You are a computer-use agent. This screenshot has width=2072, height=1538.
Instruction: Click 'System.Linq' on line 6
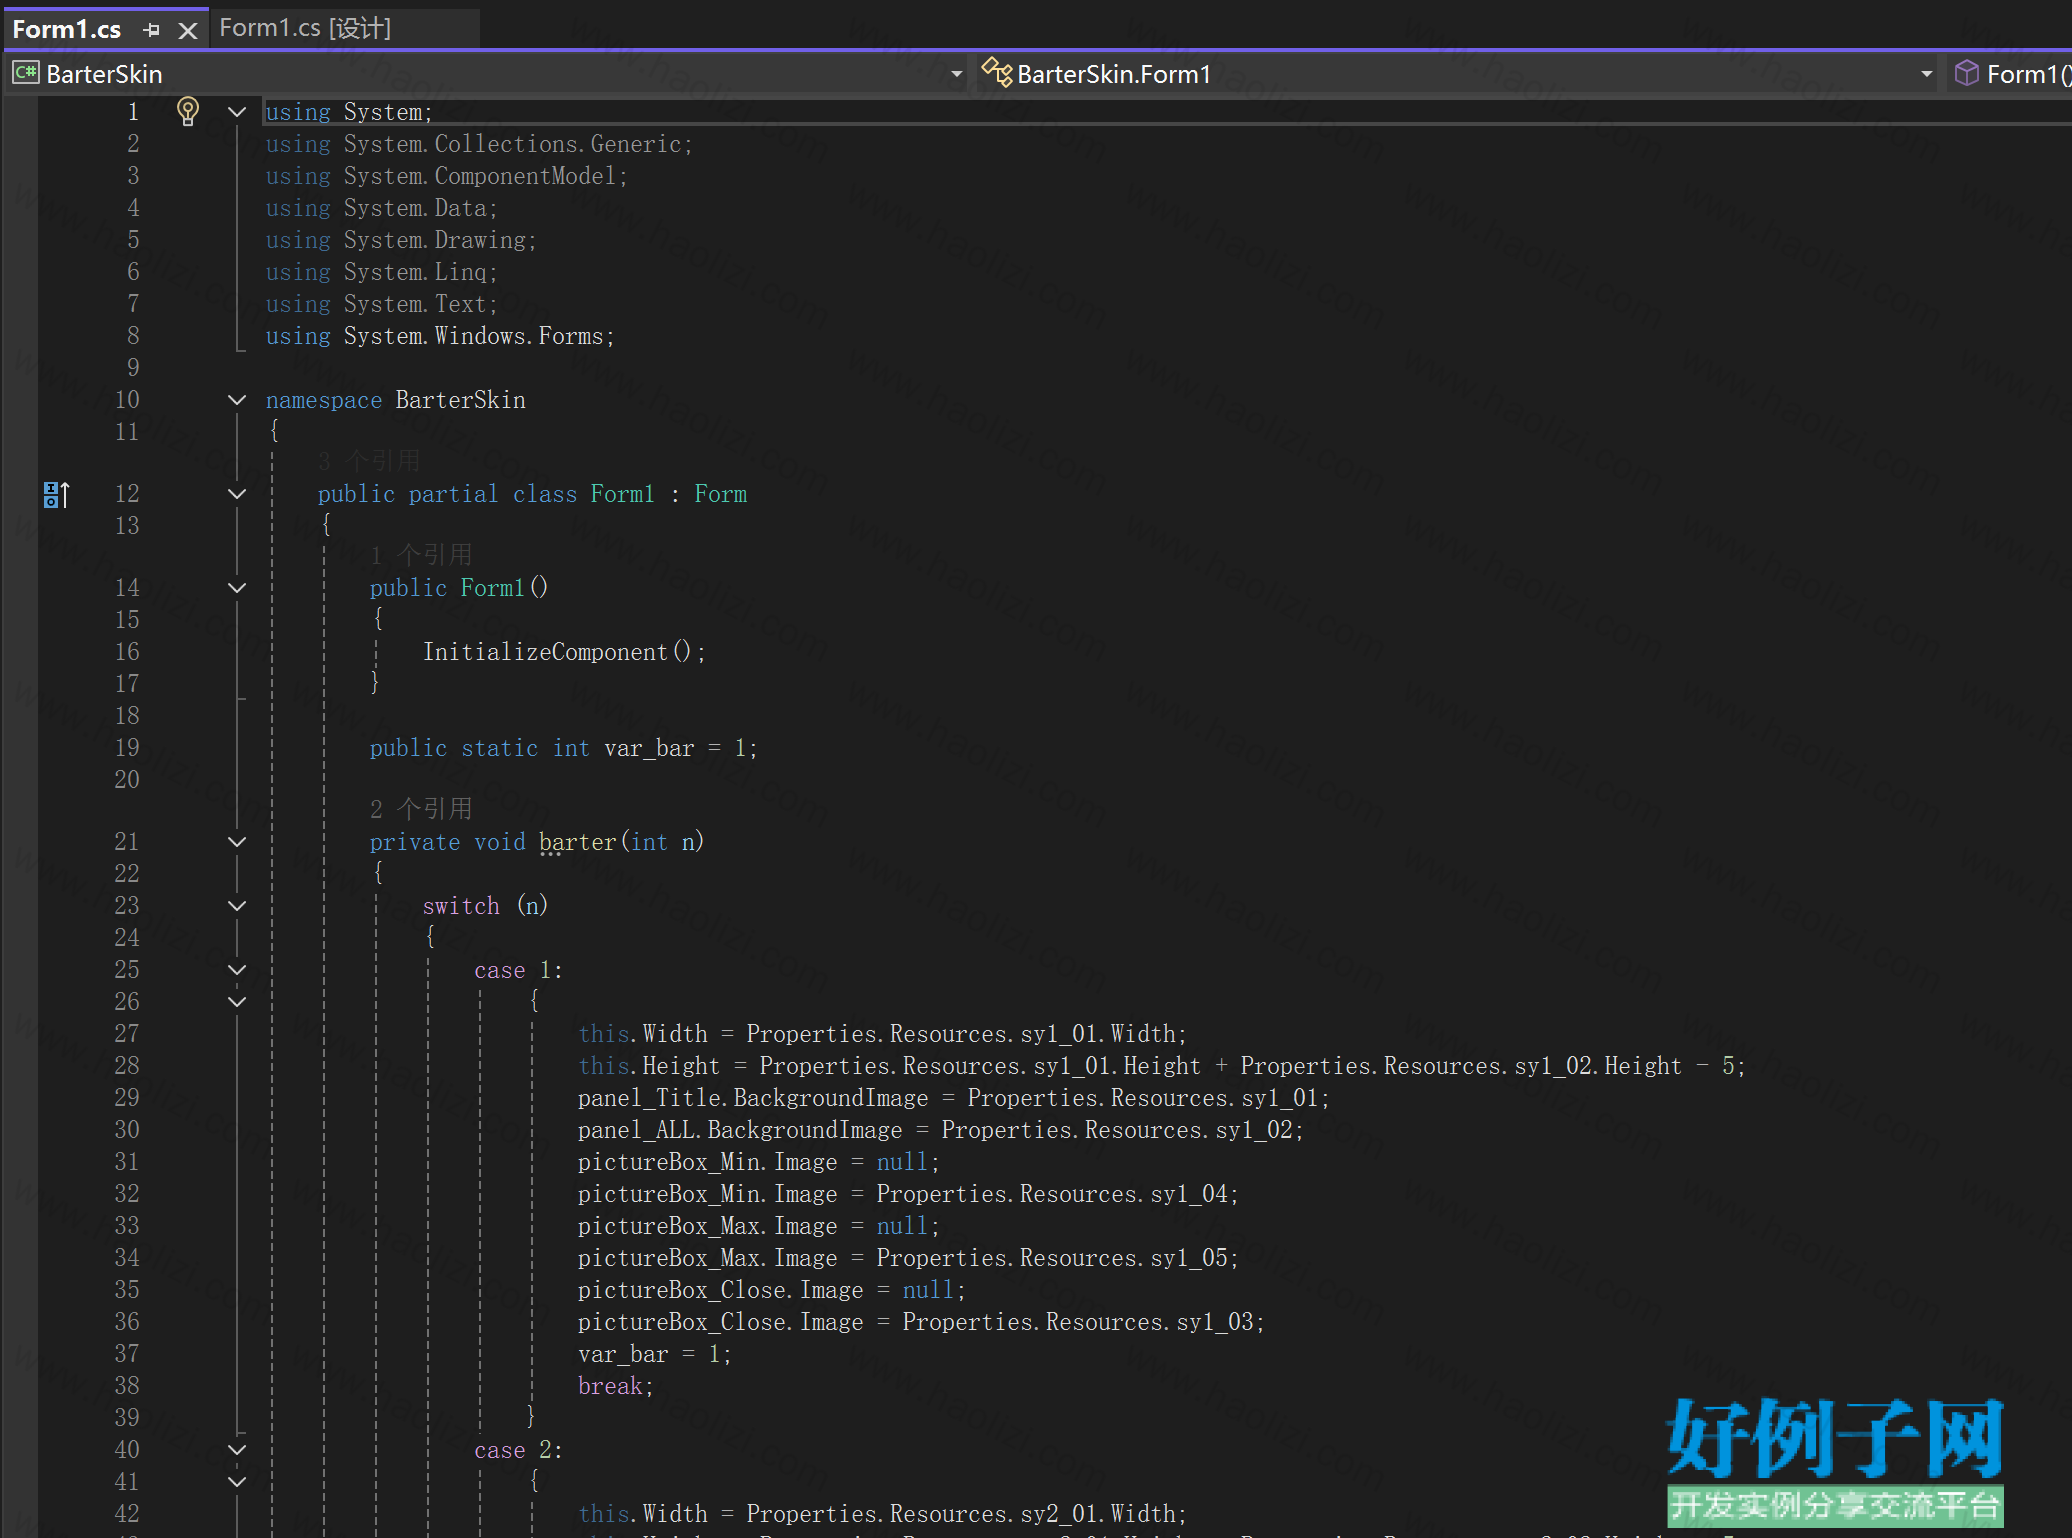point(415,272)
